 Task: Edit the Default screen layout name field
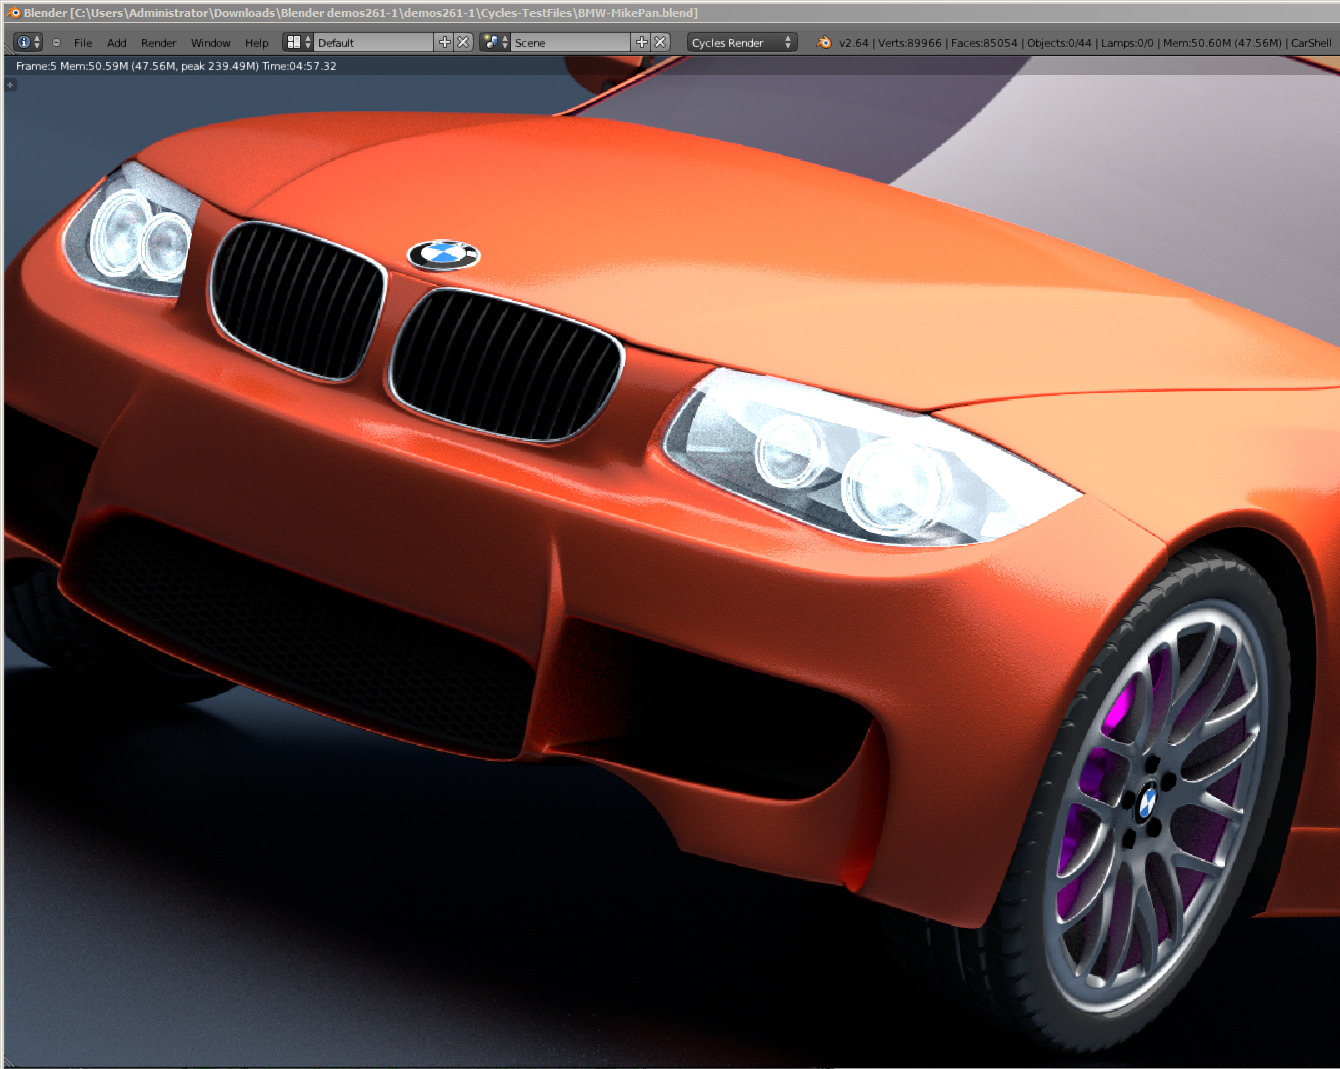click(x=374, y=42)
